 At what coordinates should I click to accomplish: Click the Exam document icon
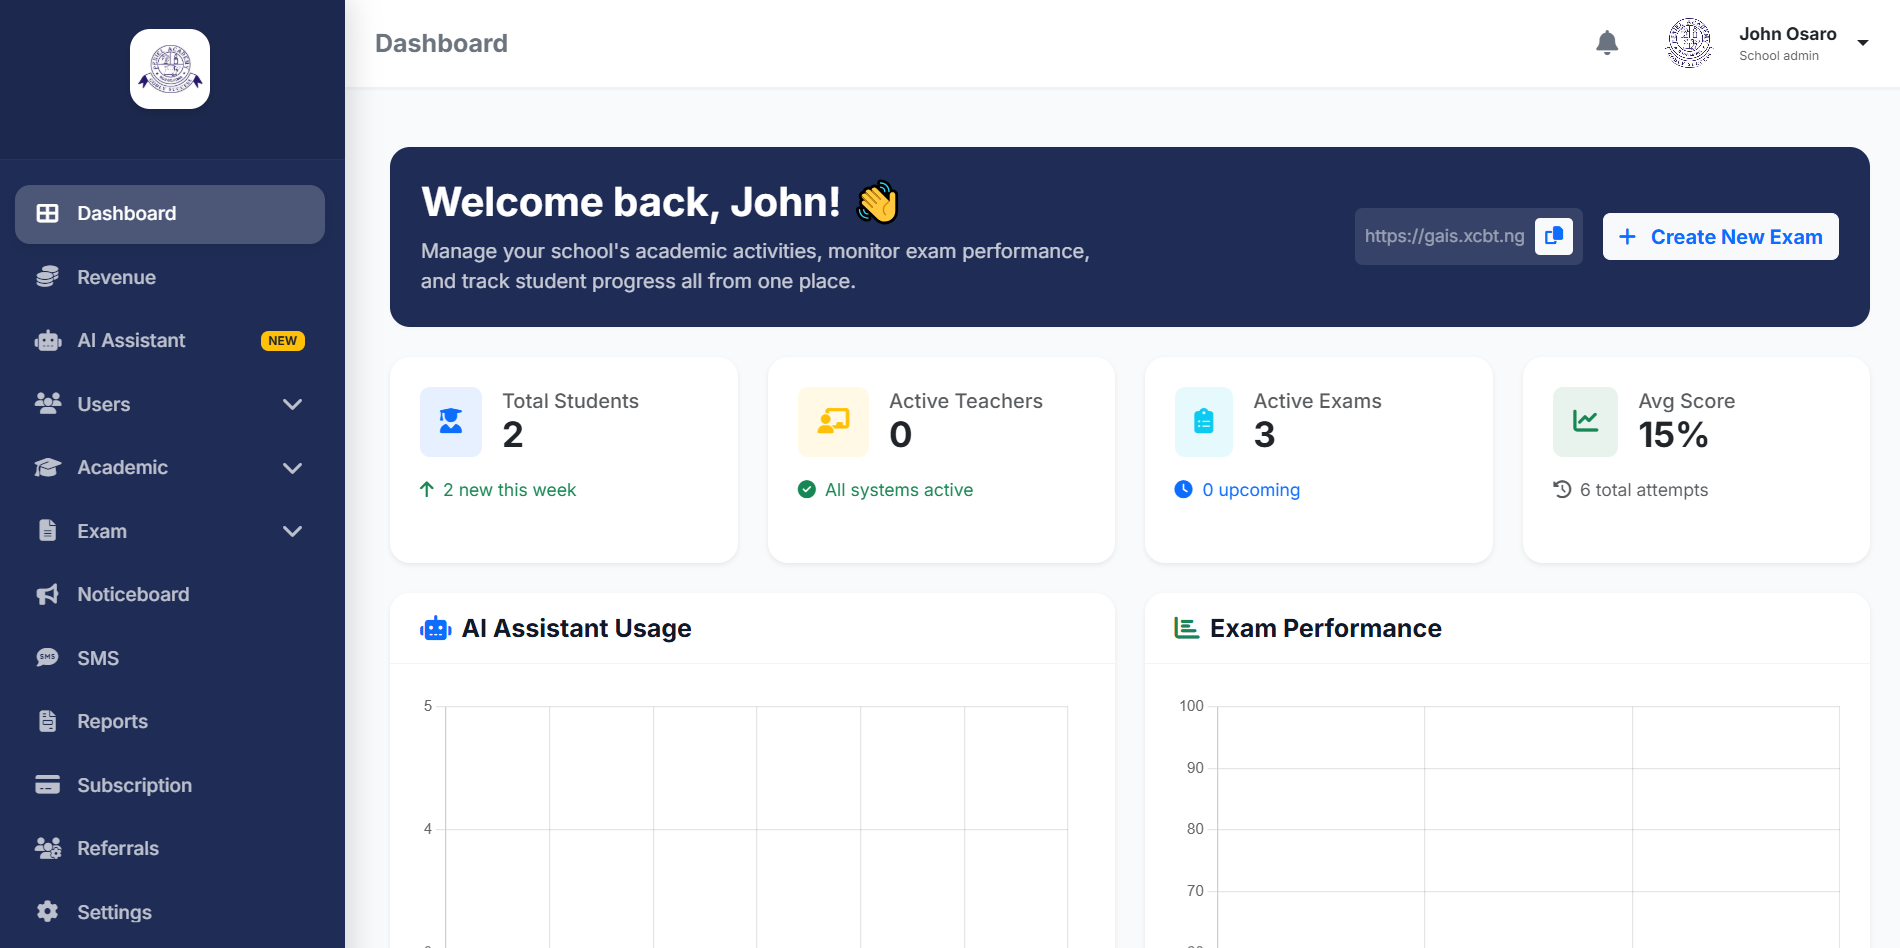(x=47, y=530)
